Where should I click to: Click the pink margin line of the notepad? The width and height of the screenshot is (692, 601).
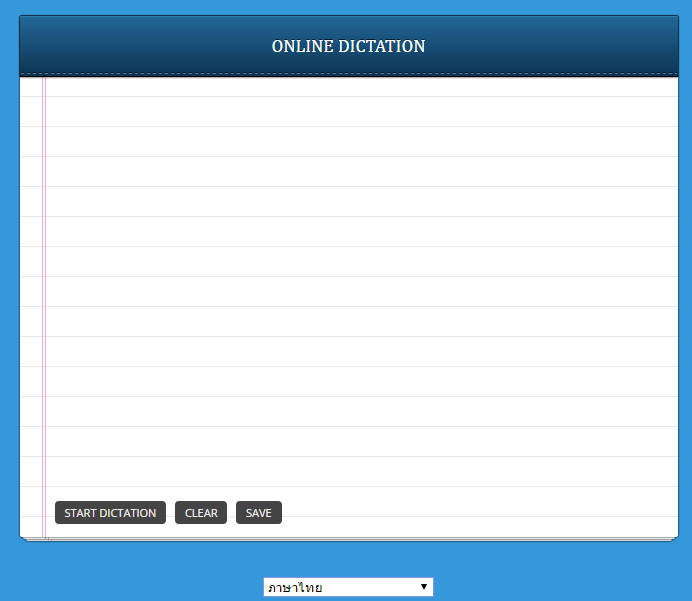point(44,300)
